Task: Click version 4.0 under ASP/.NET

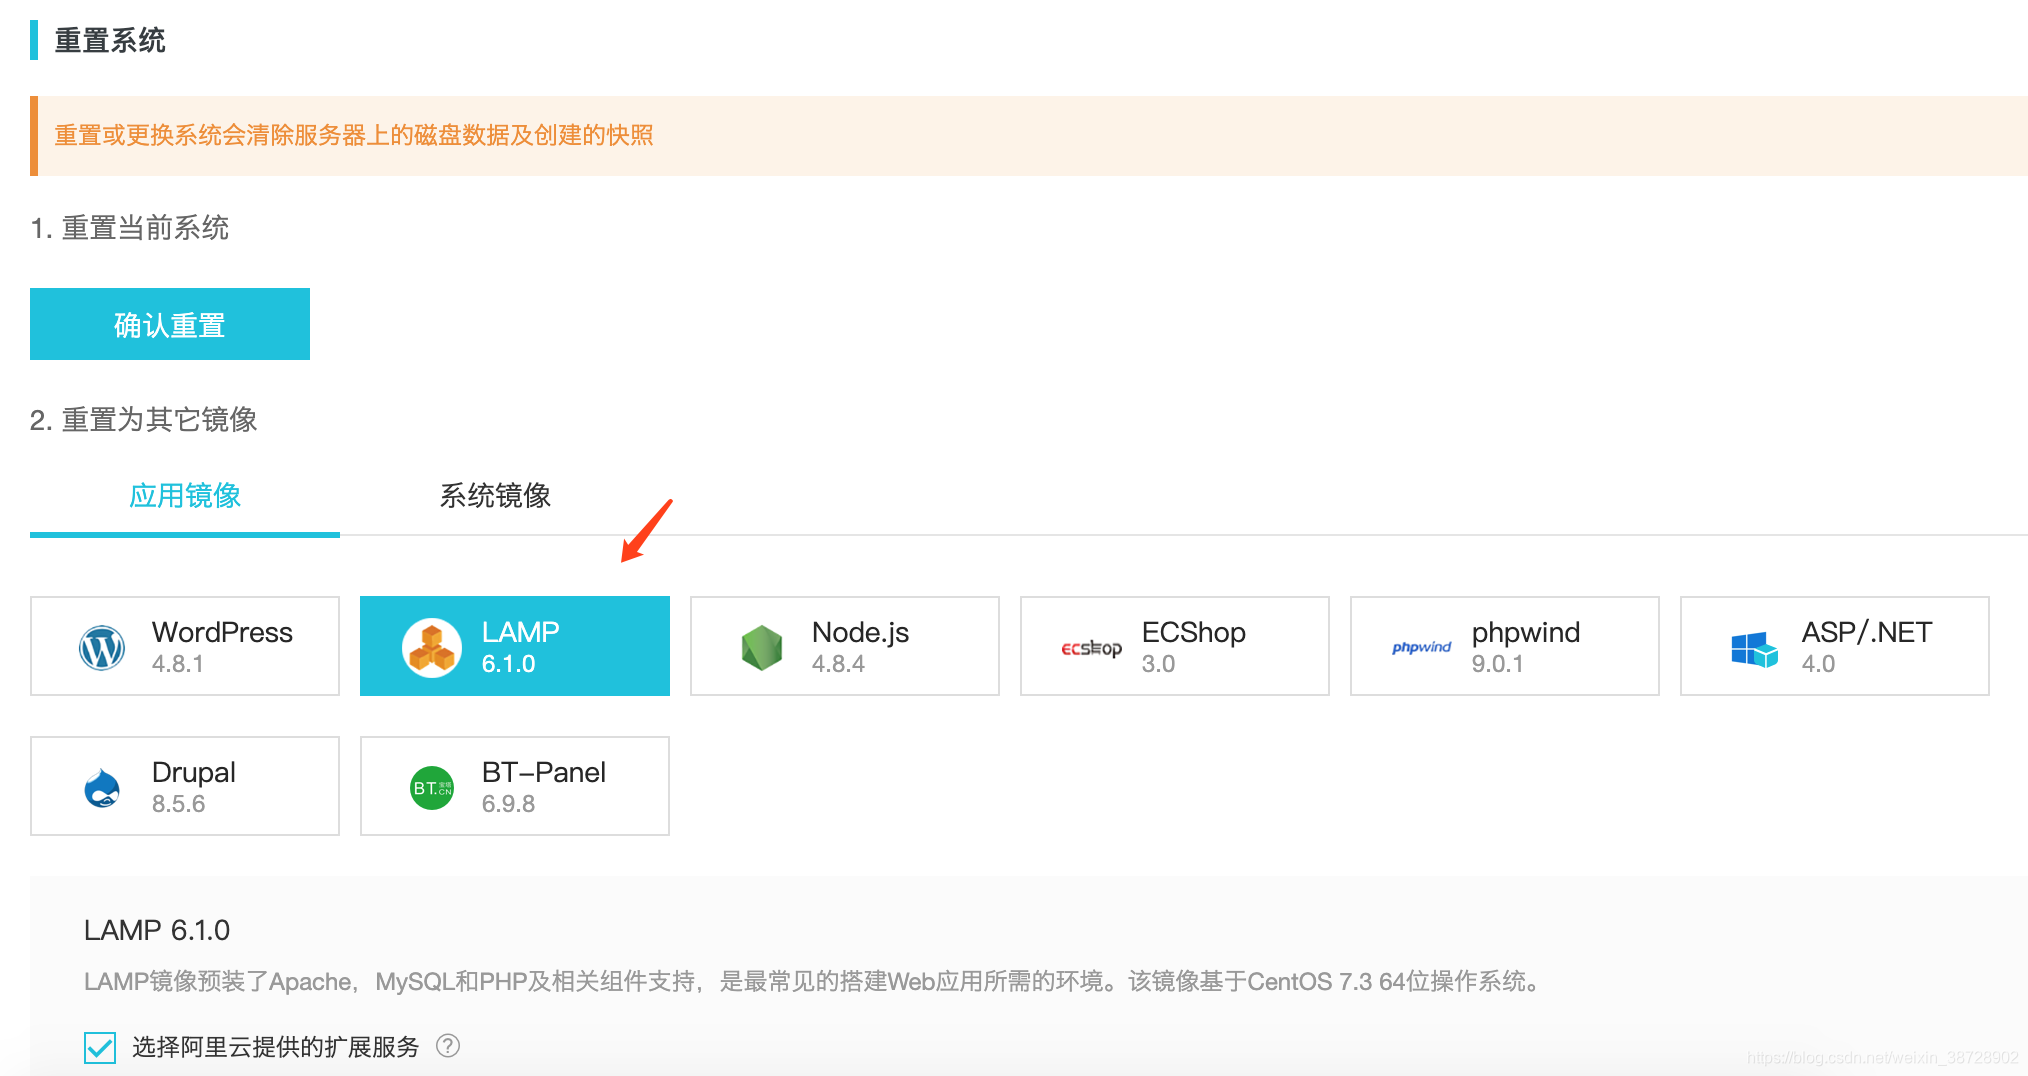Action: click(1818, 664)
